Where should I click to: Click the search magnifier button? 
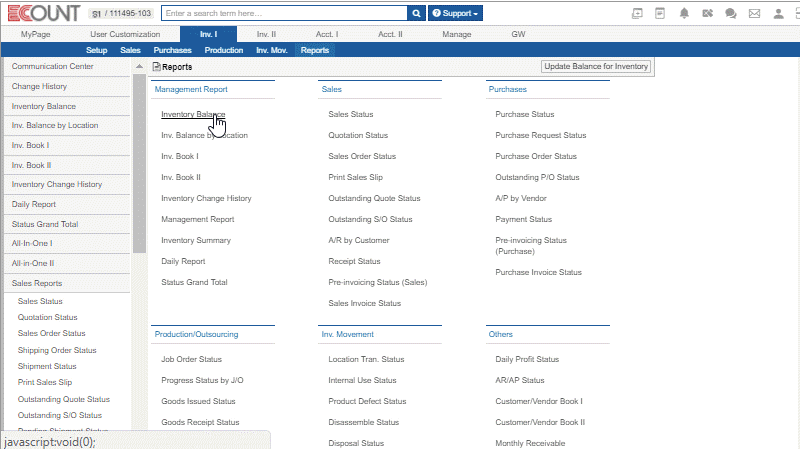[x=416, y=13]
